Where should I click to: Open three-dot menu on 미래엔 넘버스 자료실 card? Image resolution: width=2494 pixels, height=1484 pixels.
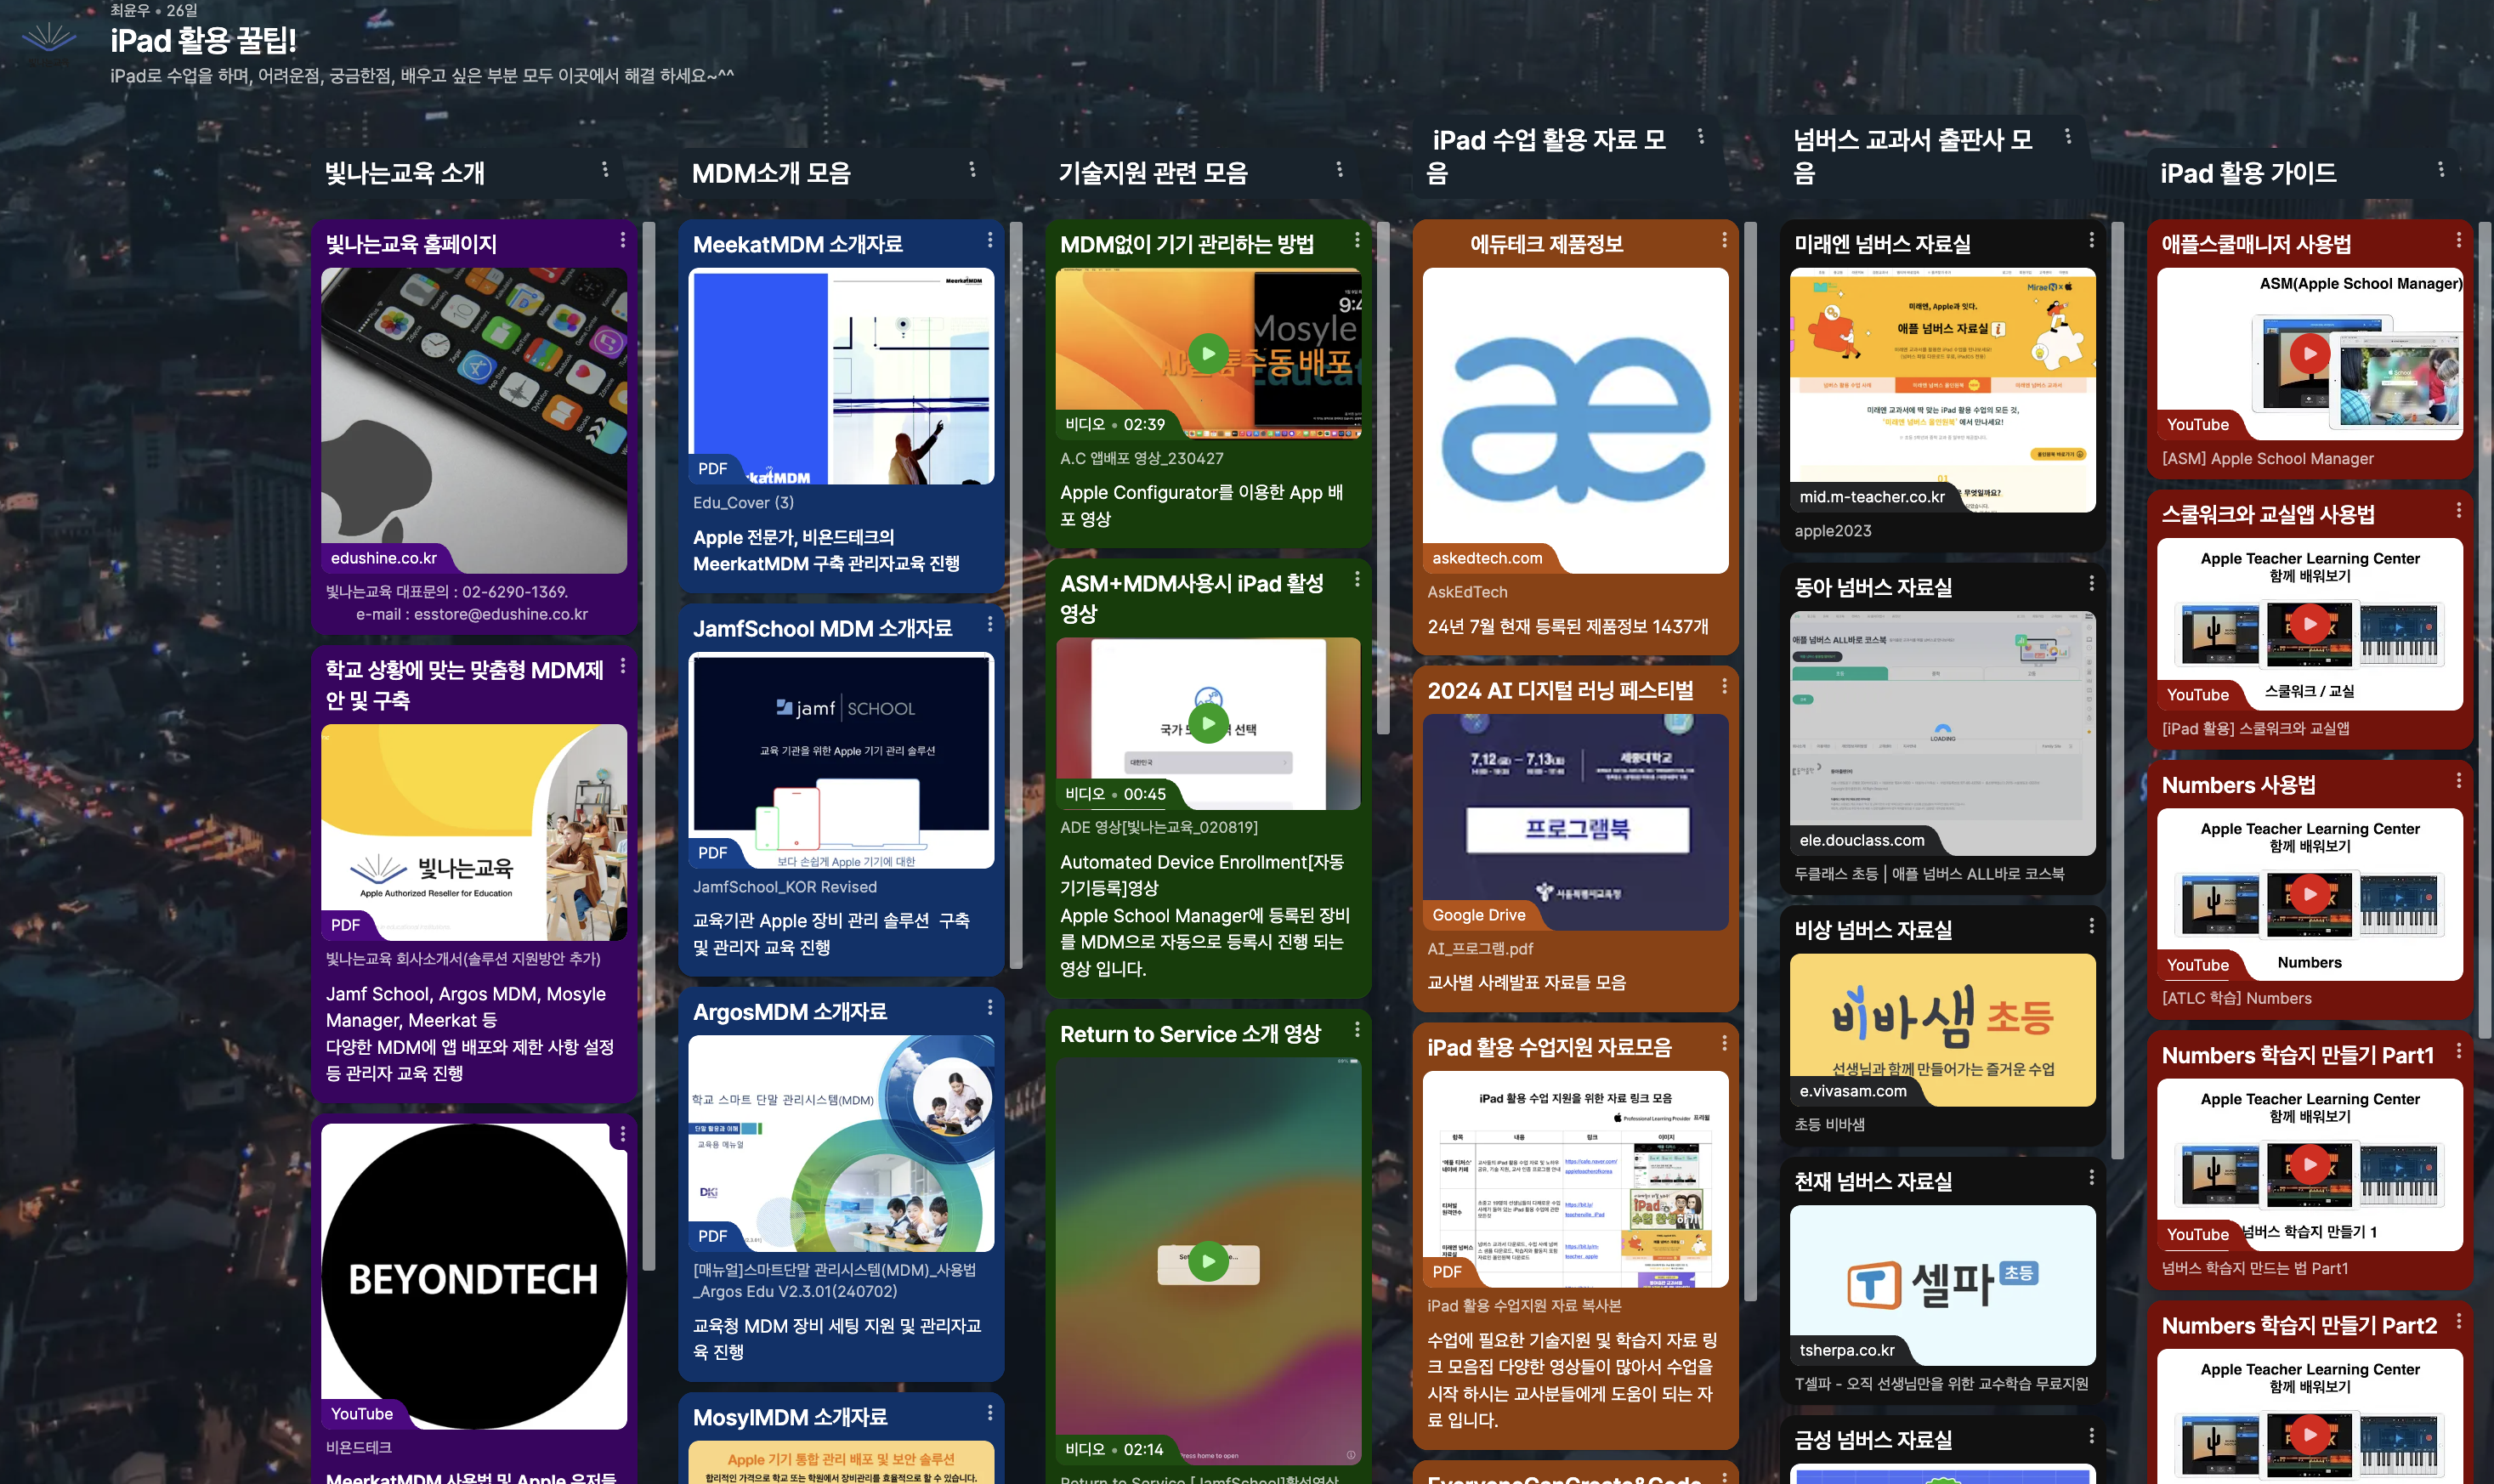2091,240
